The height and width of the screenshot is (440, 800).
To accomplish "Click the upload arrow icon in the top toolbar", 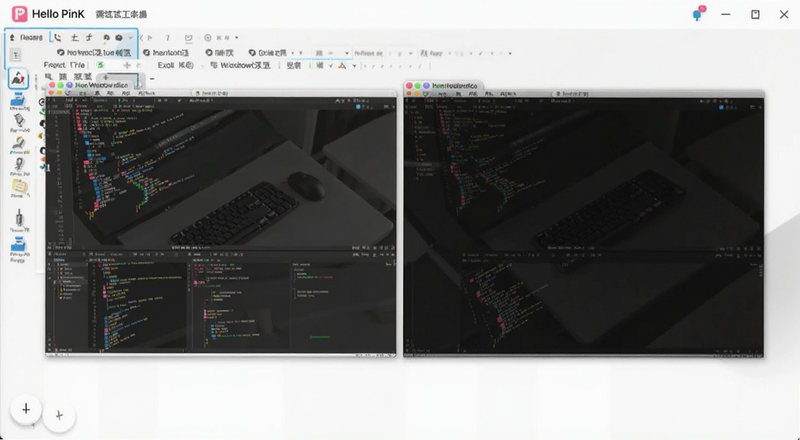I will 13,38.
